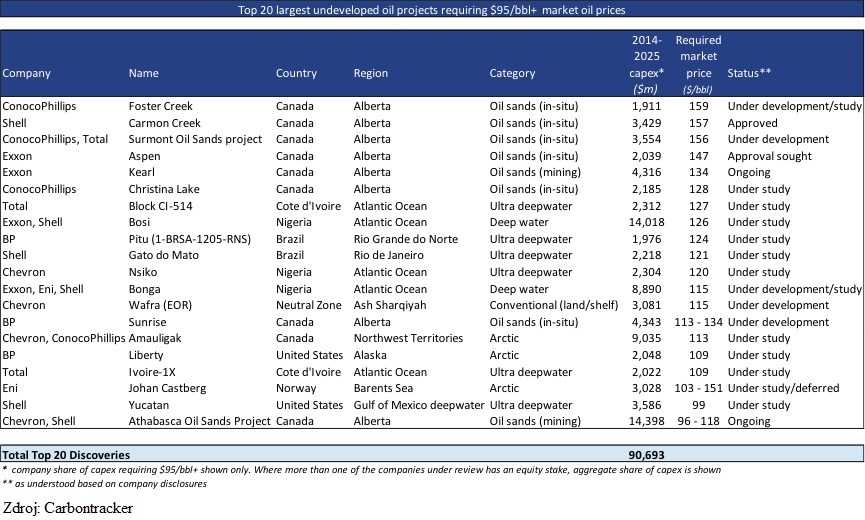
Task: Select Kearl Oil sands (mining) category
Action: point(535,172)
